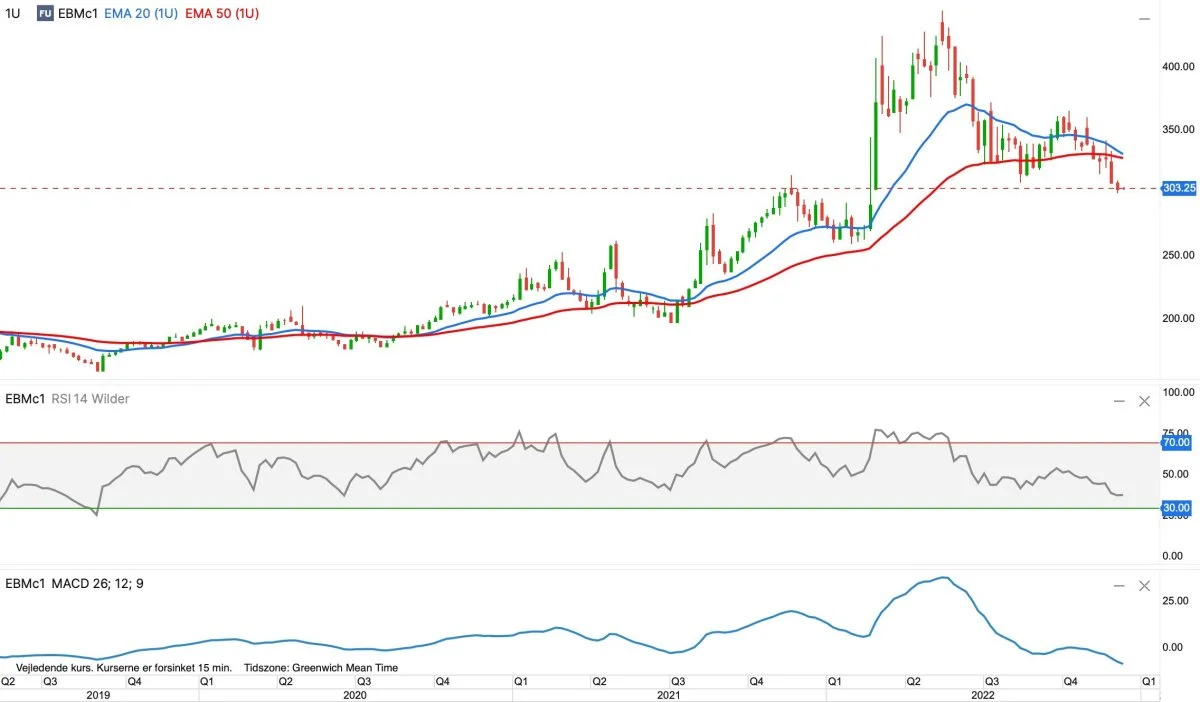Open the EBMc1 RSI 14 Wilder label
Viewport: 1200px width, 702px height.
coord(68,399)
